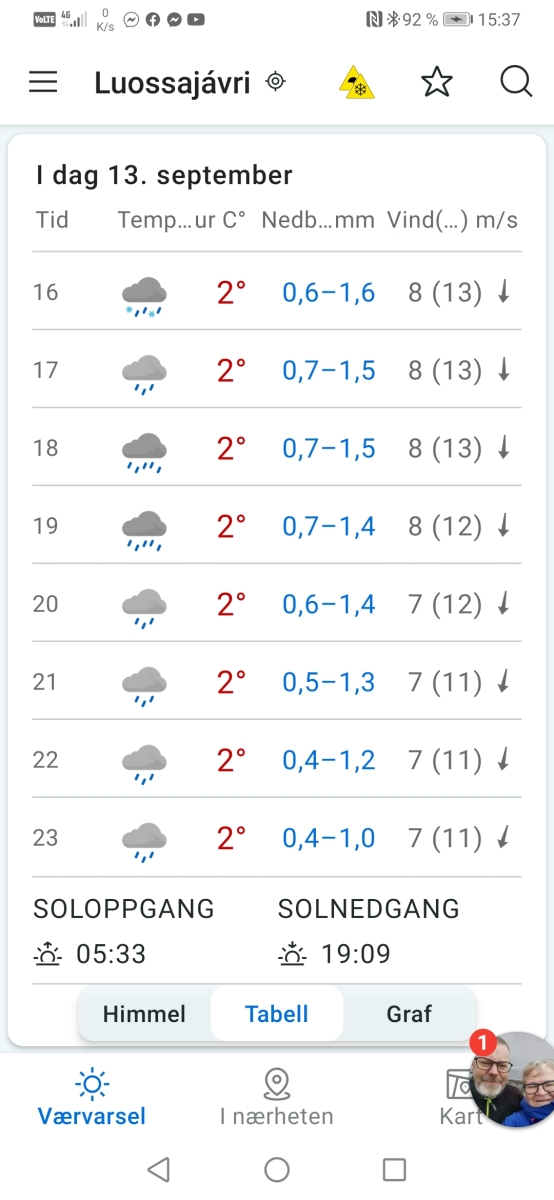Tap the sunset icon under SOLNEDGANG

291,954
